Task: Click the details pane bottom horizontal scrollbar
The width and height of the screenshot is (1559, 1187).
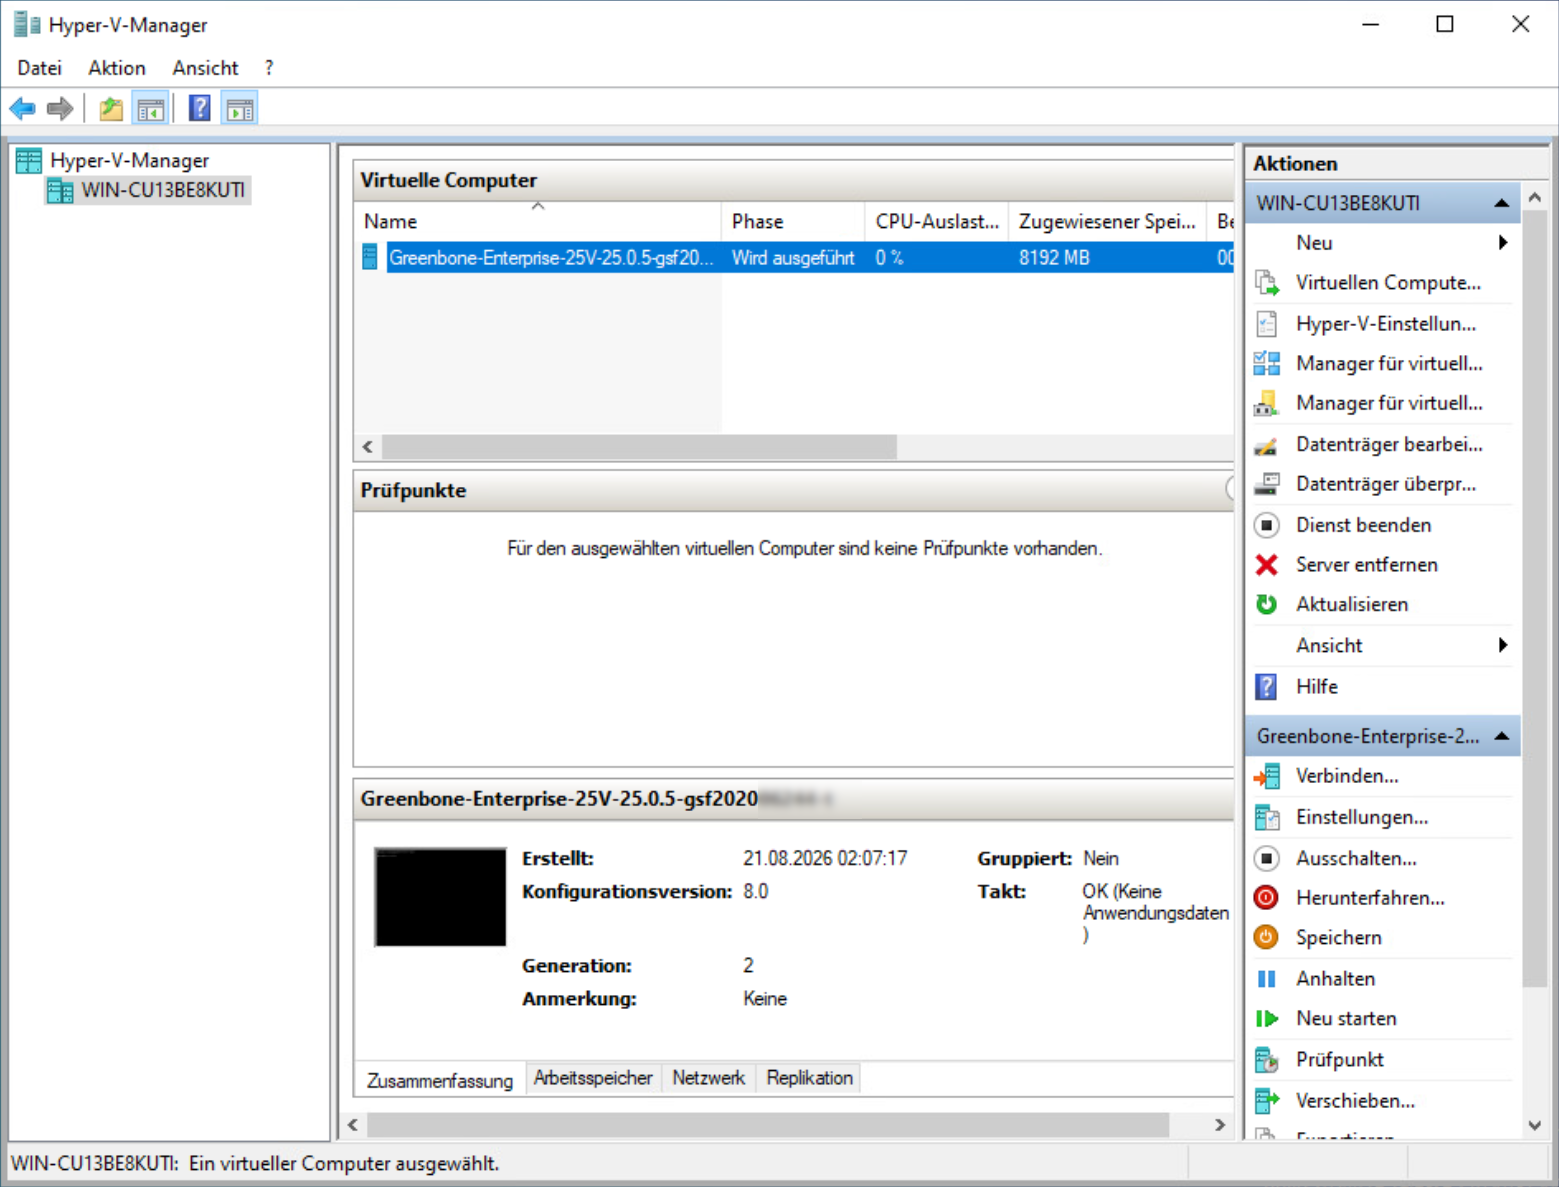Action: [x=768, y=1125]
